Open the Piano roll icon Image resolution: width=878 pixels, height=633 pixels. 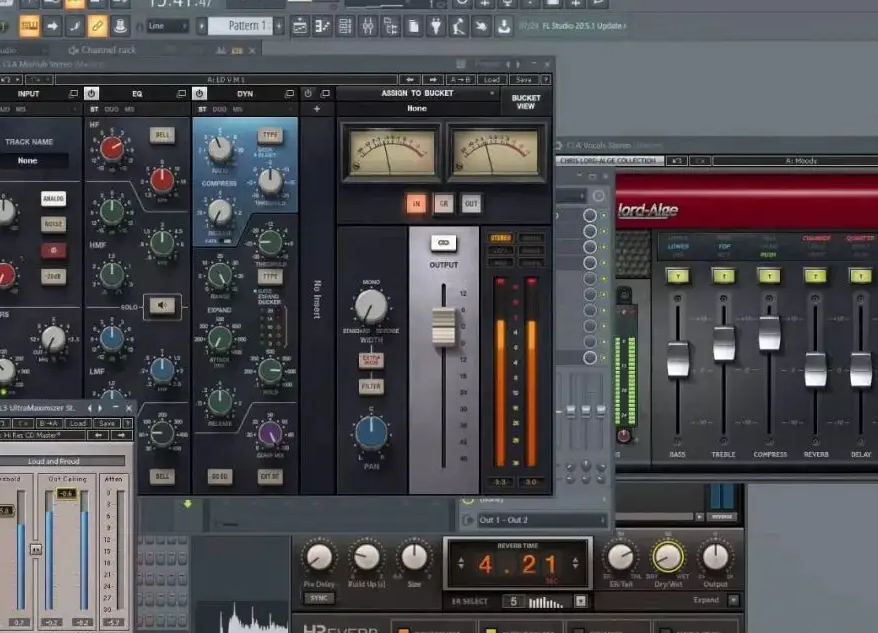point(323,26)
